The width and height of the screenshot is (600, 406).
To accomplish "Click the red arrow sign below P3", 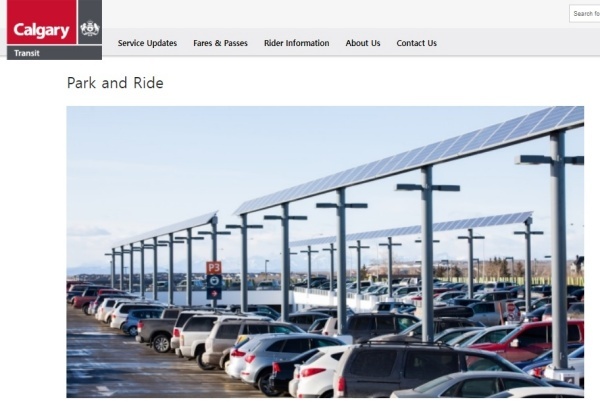I will coord(214,293).
